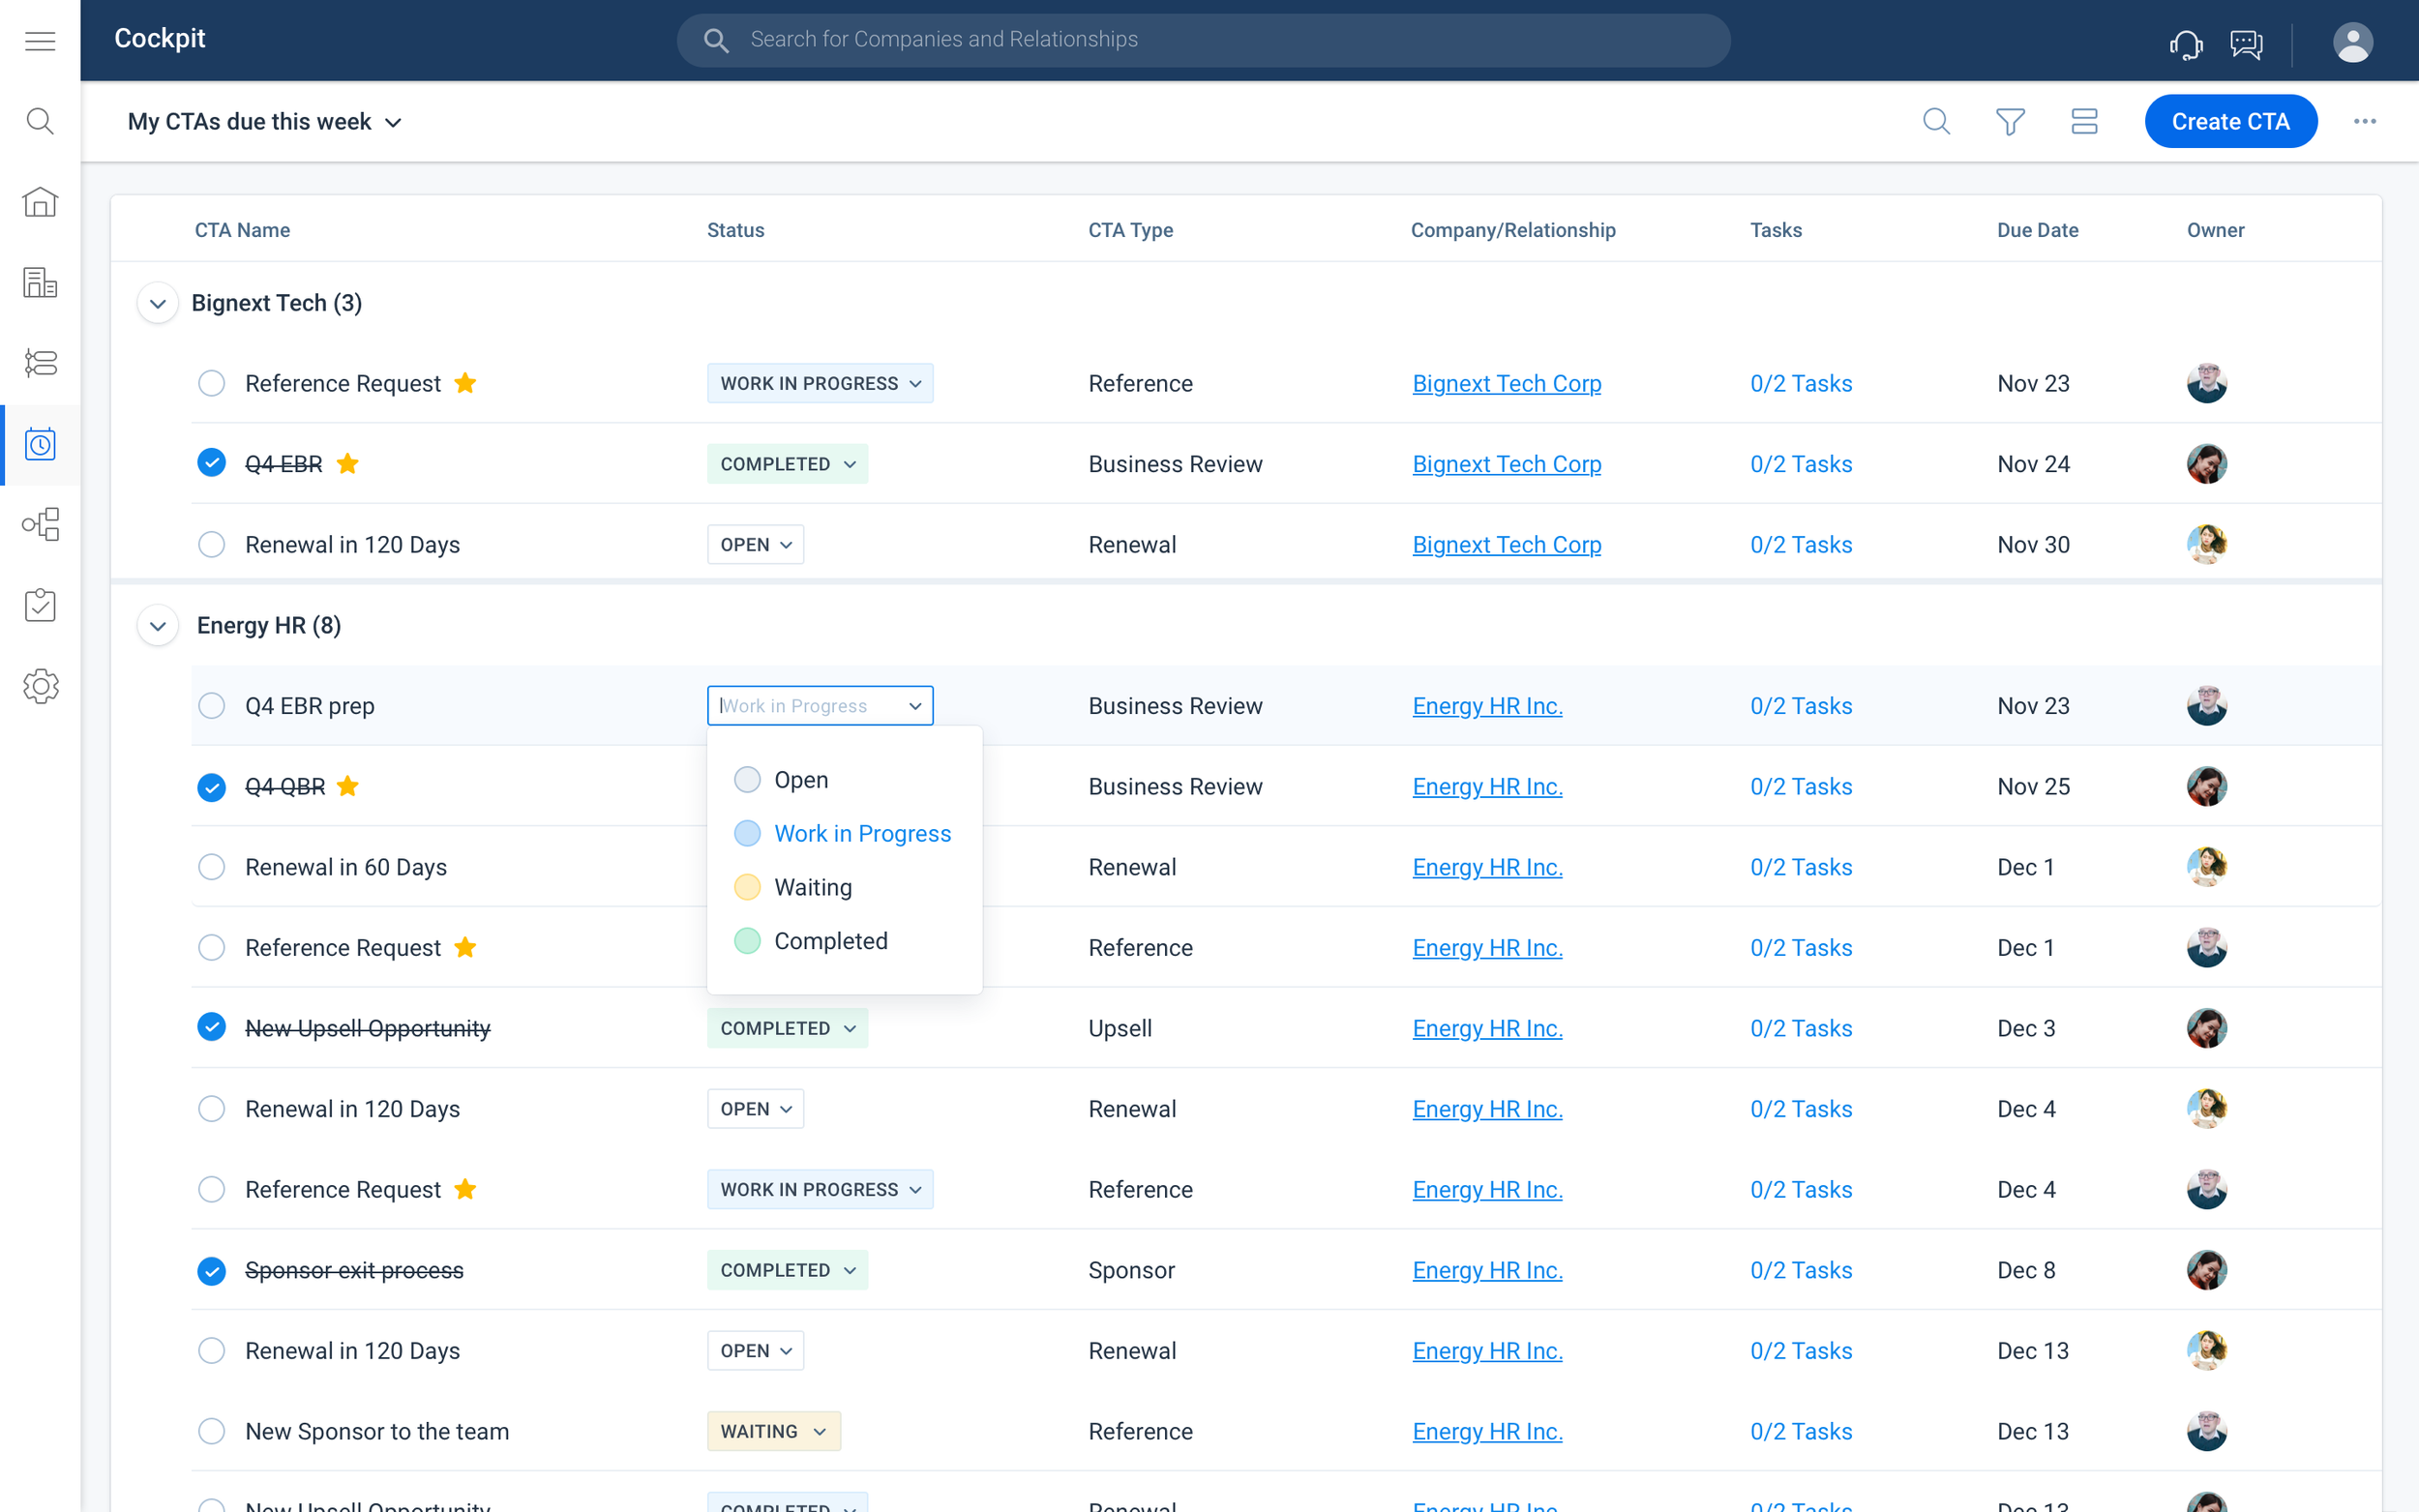Screen dimensions: 2419x1512
Task: Open the My CTAs due this week dropdown
Action: pyautogui.click(x=265, y=122)
